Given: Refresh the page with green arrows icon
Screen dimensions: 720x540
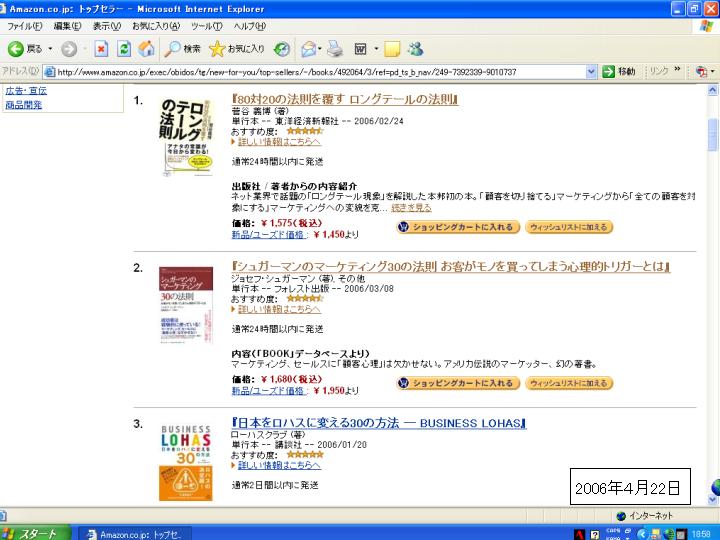Looking at the screenshot, I should pyautogui.click(x=124, y=49).
